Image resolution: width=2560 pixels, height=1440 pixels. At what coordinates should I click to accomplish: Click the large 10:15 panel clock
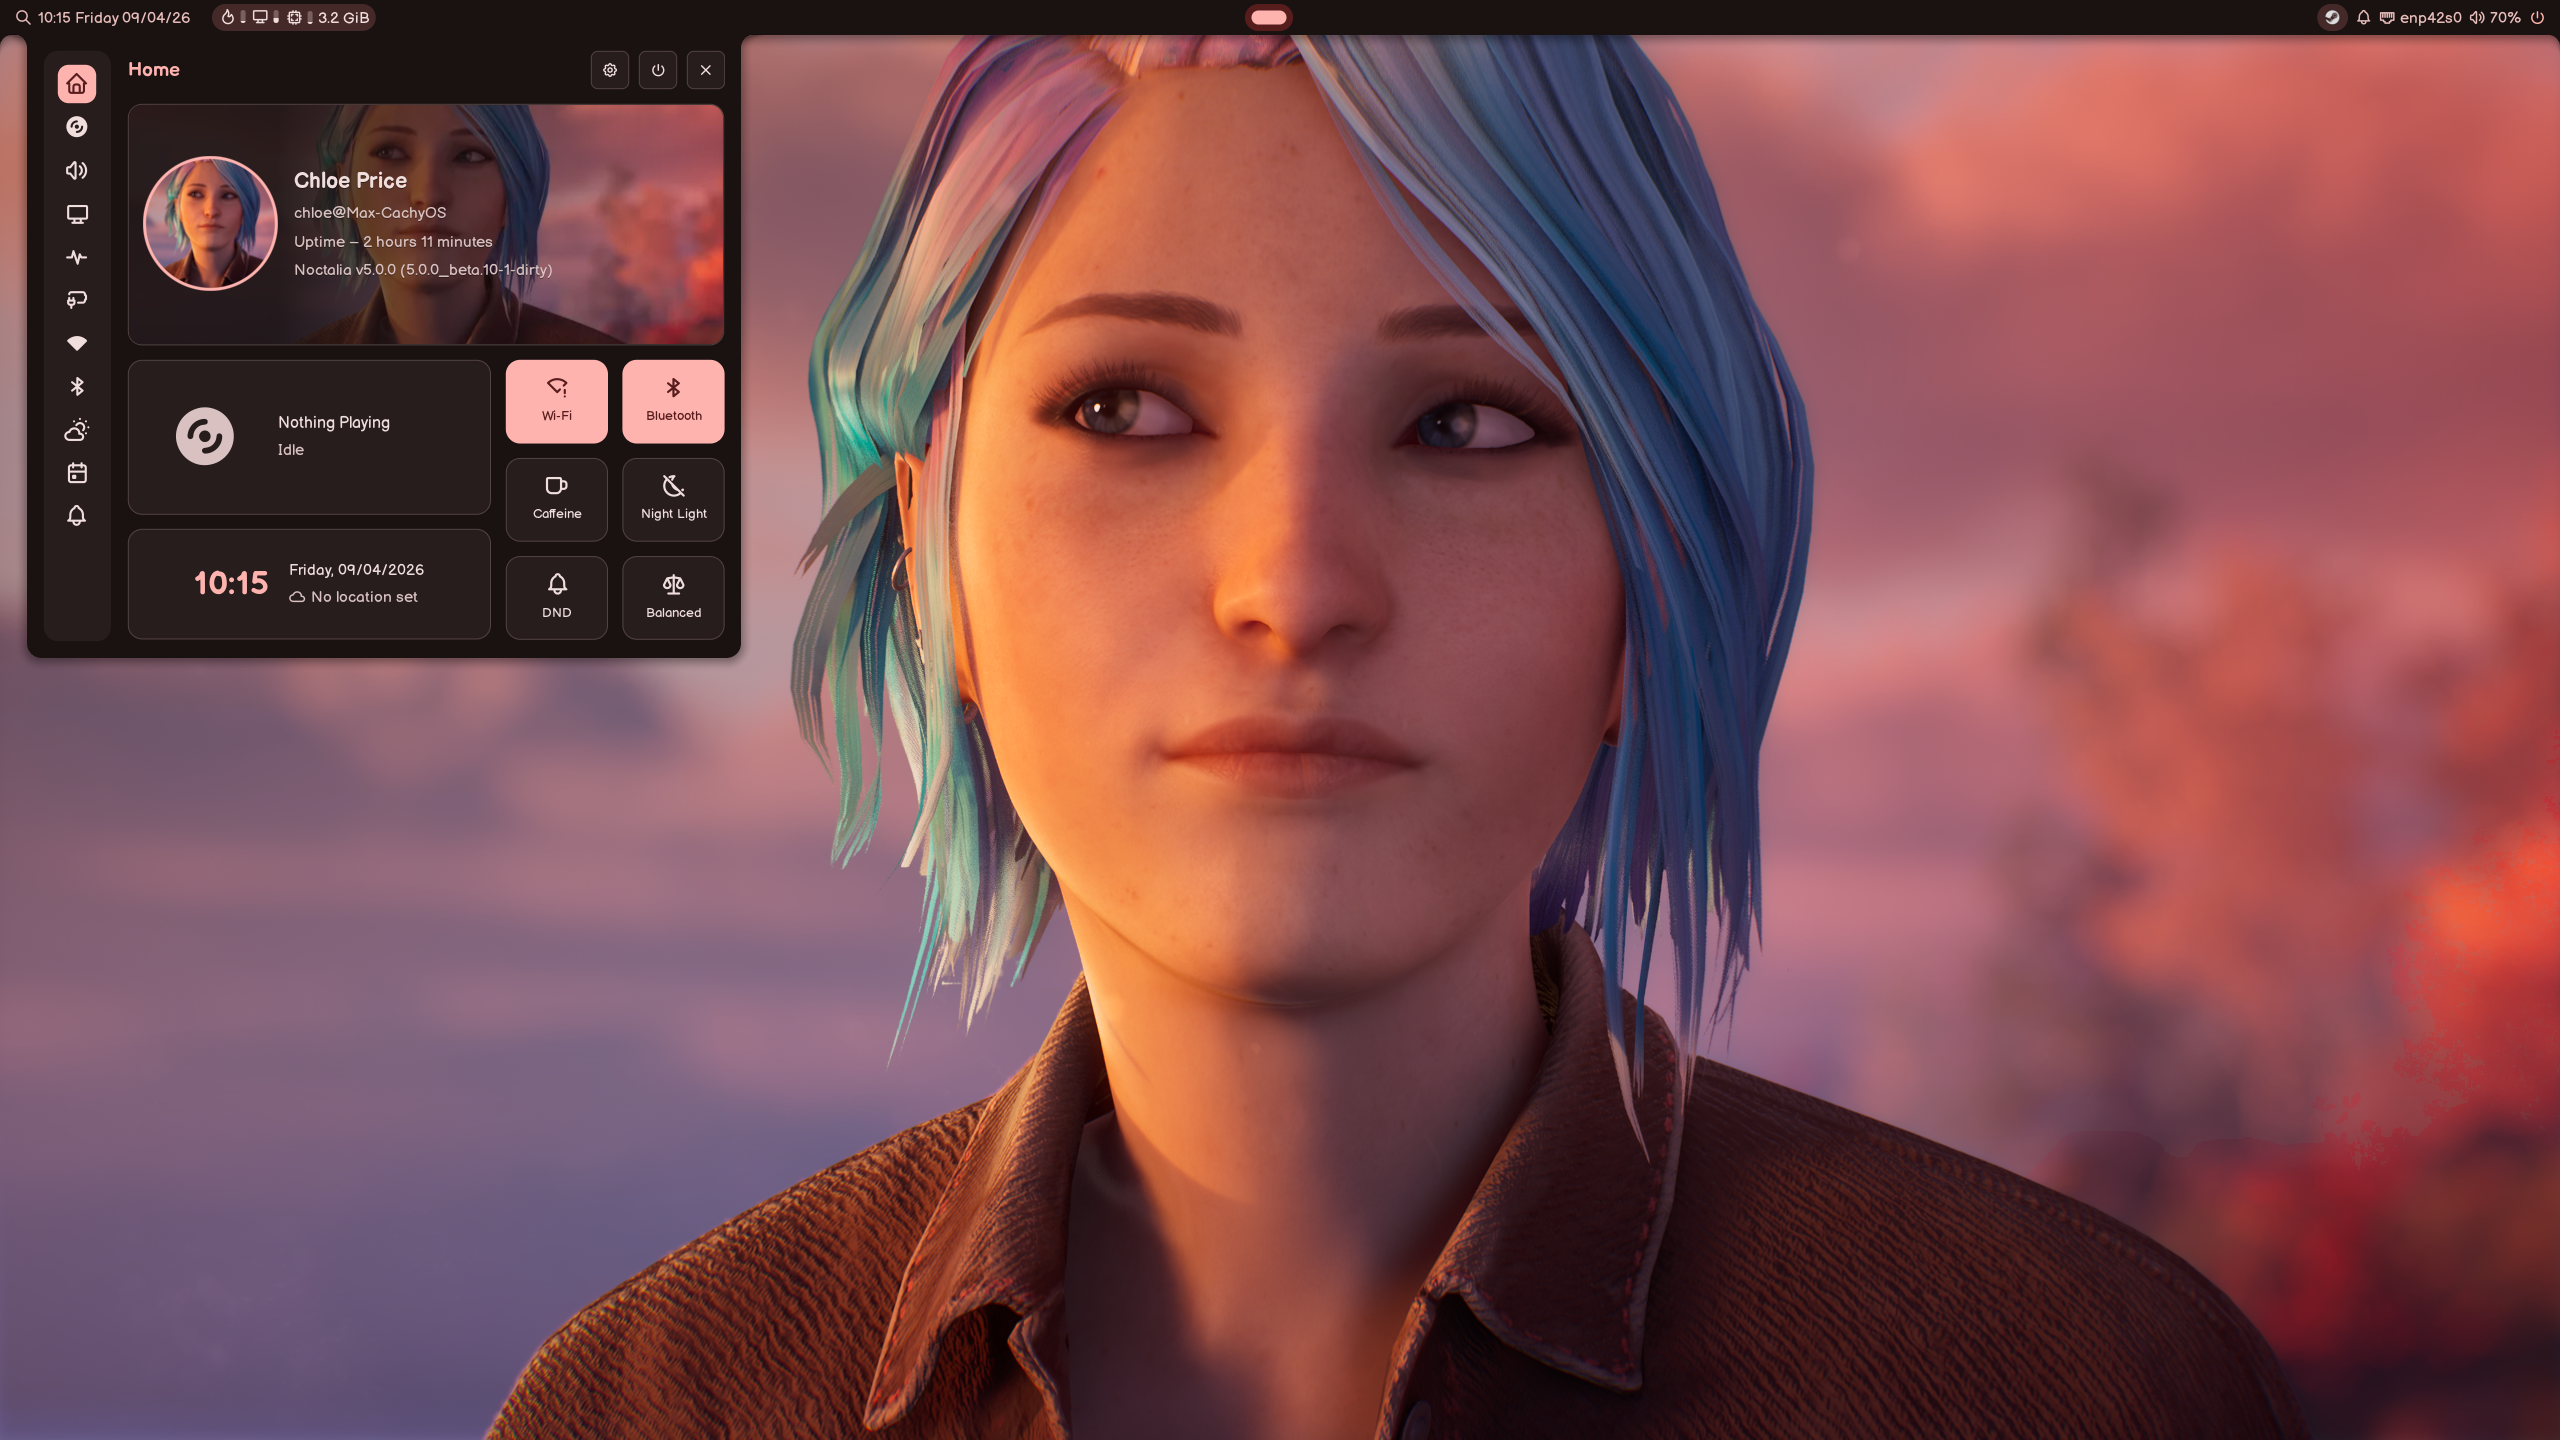(x=231, y=583)
